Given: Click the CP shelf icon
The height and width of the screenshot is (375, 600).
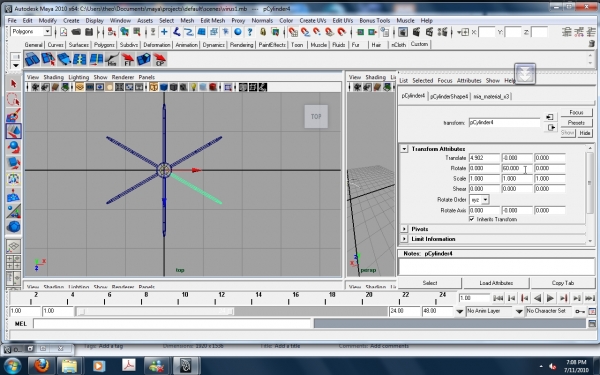Looking at the screenshot, I should point(160,59).
